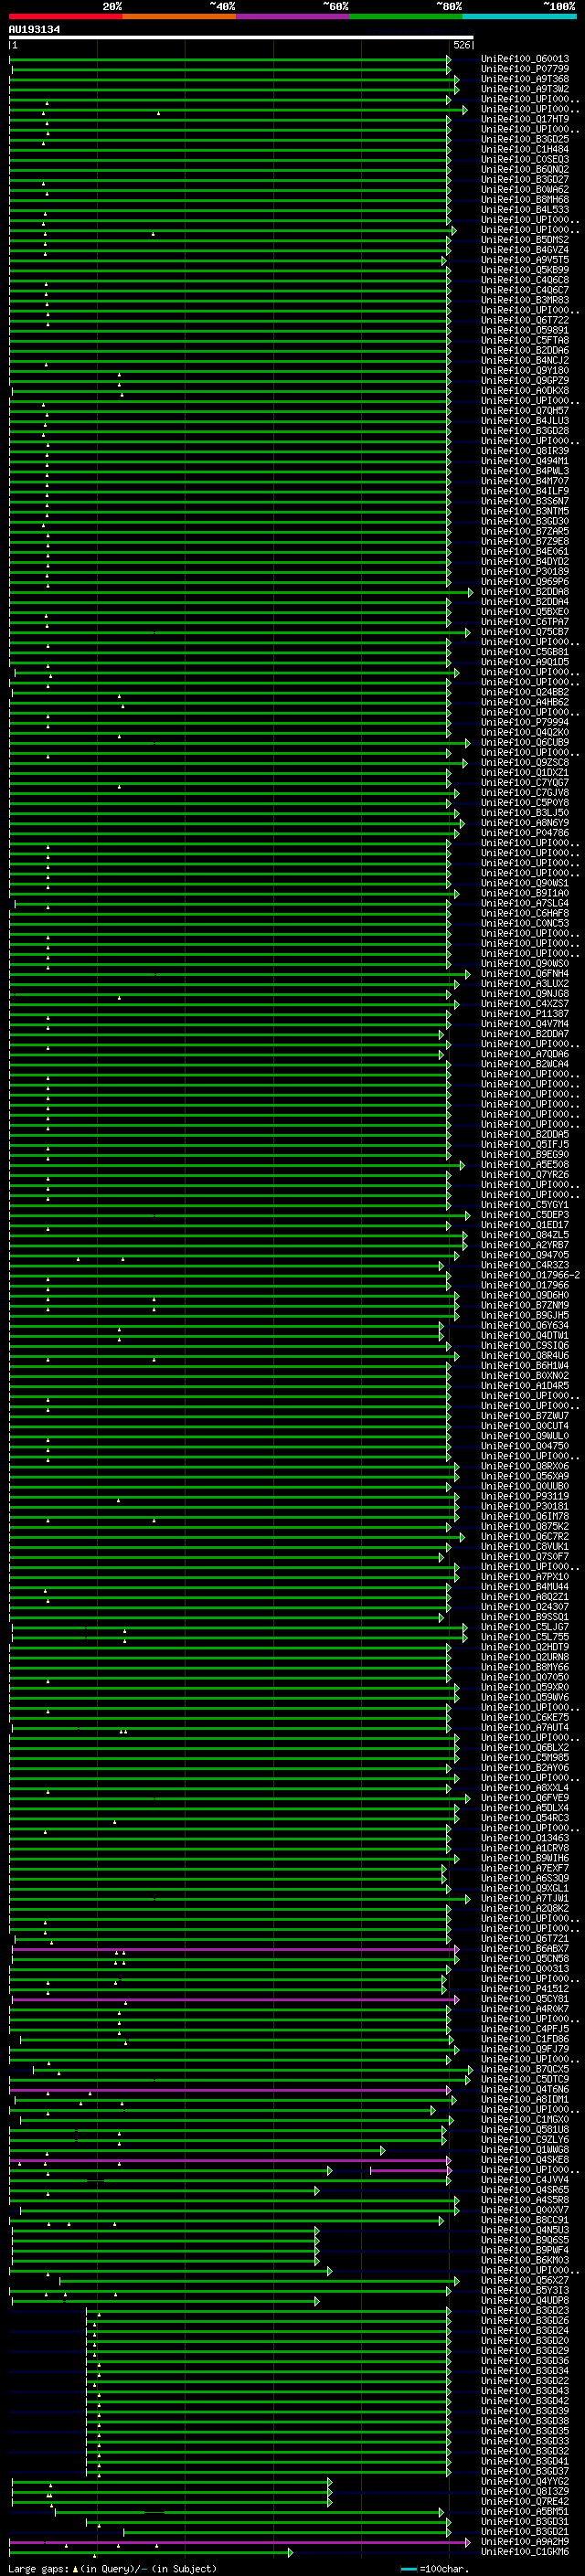Select the UniRef100_O13463 hit label
The width and height of the screenshot is (585, 2576).
point(525,1838)
